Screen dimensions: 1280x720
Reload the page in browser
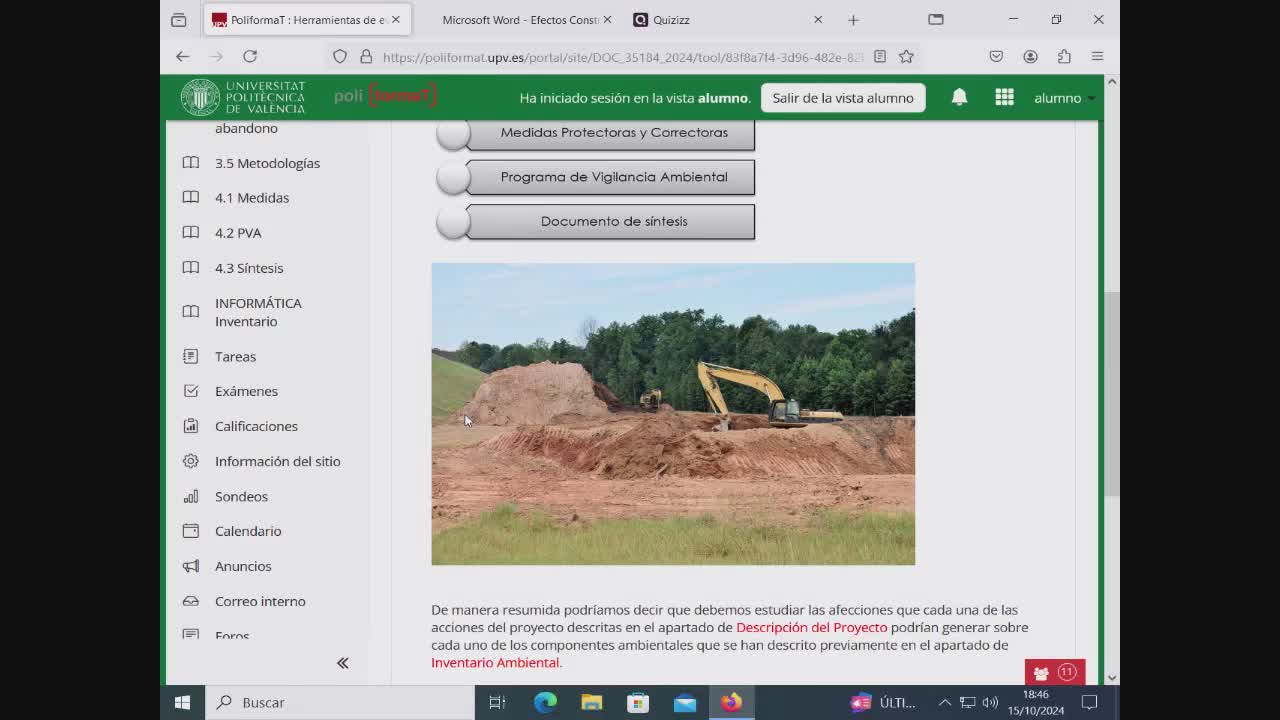pos(250,57)
